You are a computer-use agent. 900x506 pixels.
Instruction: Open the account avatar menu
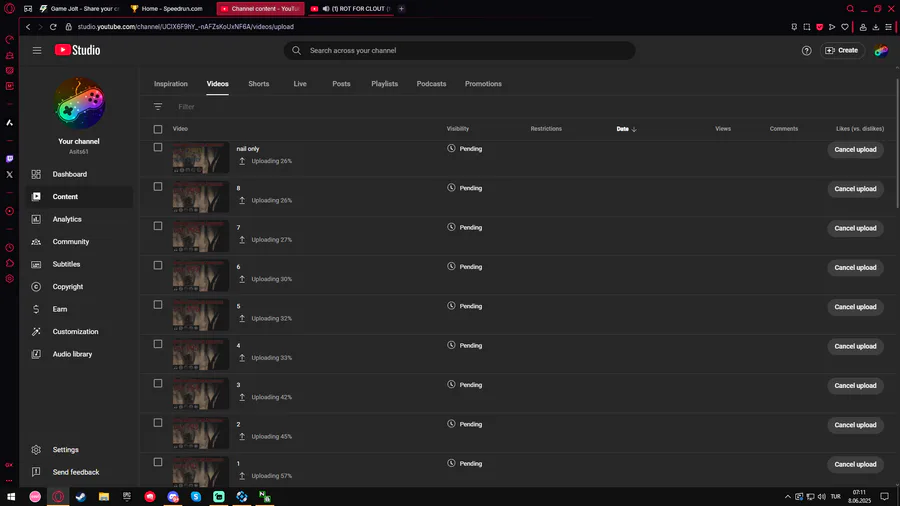[881, 50]
